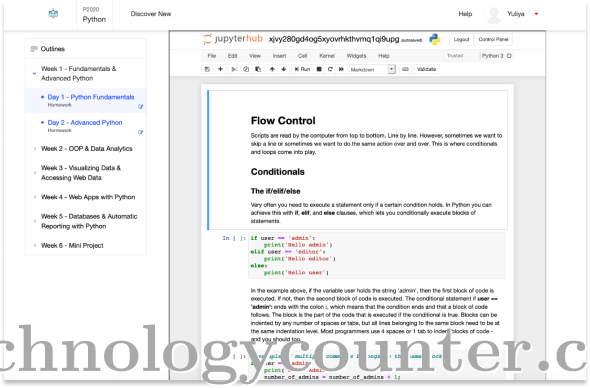Viewport: 590px width, 388px height.
Task: Move selected cell up arrow
Action: click(x=272, y=69)
